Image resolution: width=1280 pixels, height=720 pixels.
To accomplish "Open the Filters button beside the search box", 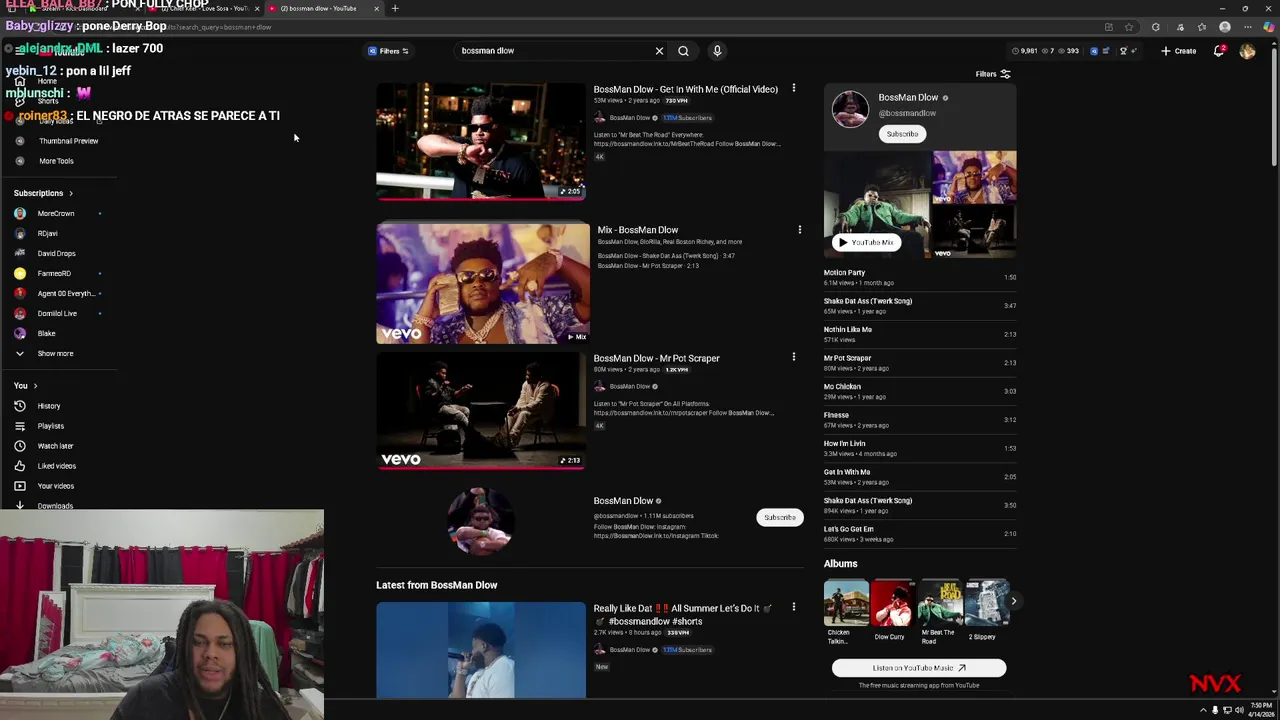I will pyautogui.click(x=388, y=51).
